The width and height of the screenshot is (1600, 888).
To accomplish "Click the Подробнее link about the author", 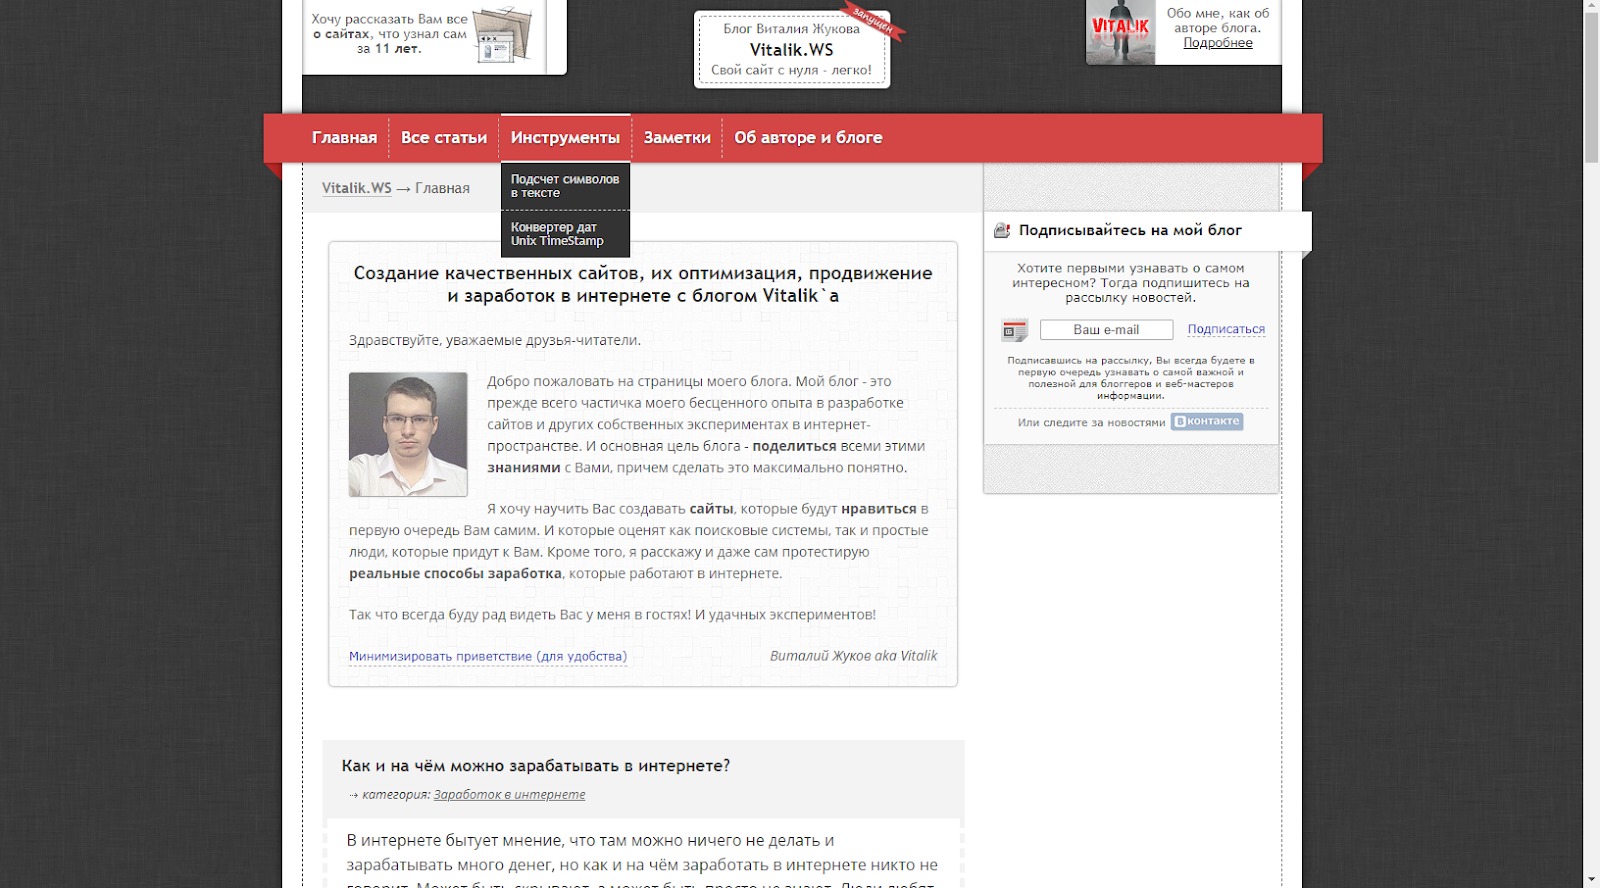I will point(1218,43).
